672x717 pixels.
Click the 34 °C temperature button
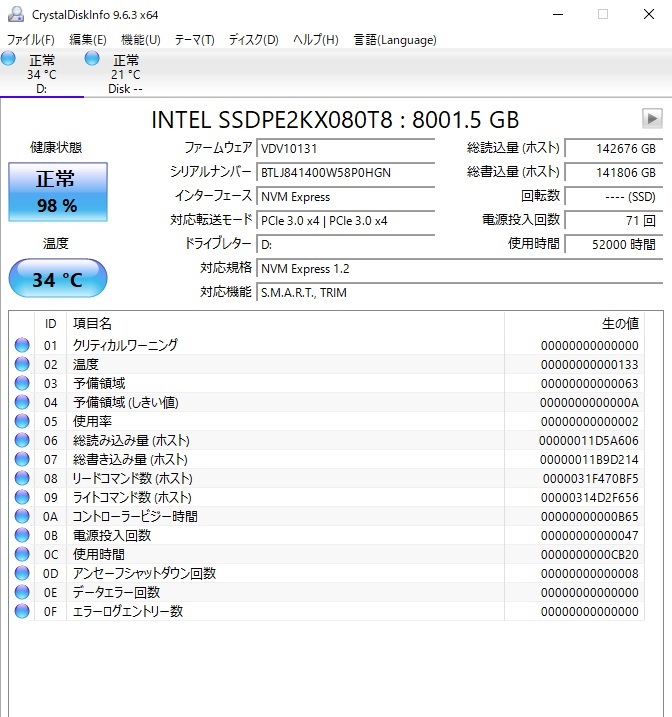tap(57, 279)
